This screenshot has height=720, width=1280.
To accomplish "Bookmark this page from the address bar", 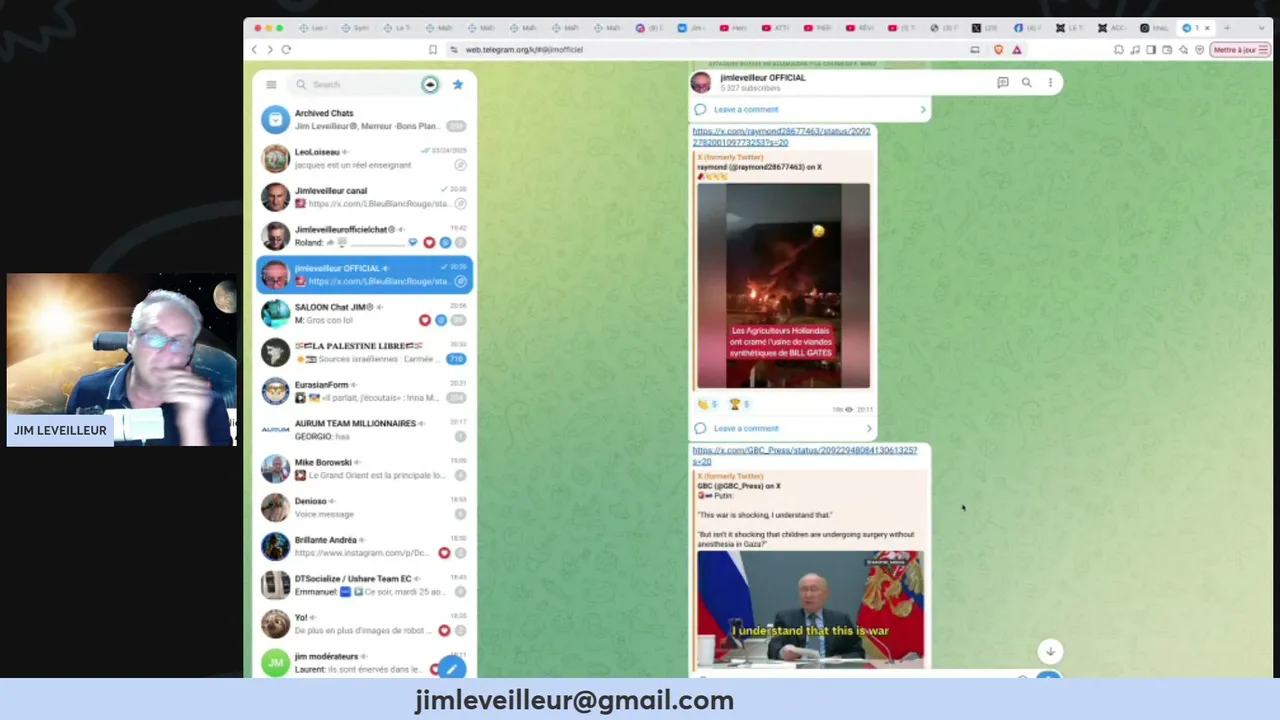I will 433,50.
